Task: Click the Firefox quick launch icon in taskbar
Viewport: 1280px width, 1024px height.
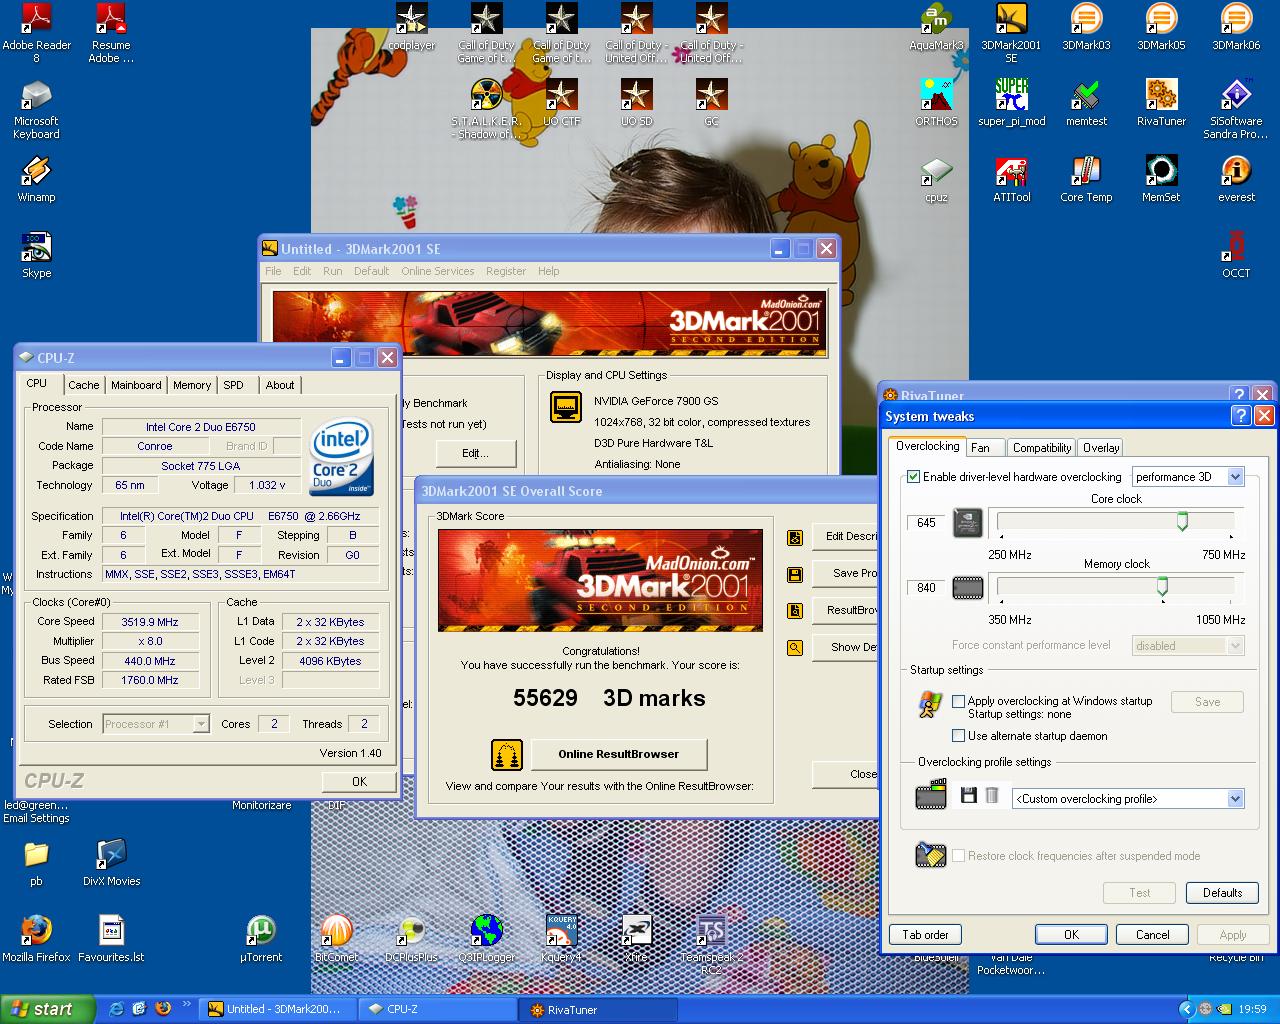Action: tap(163, 1009)
